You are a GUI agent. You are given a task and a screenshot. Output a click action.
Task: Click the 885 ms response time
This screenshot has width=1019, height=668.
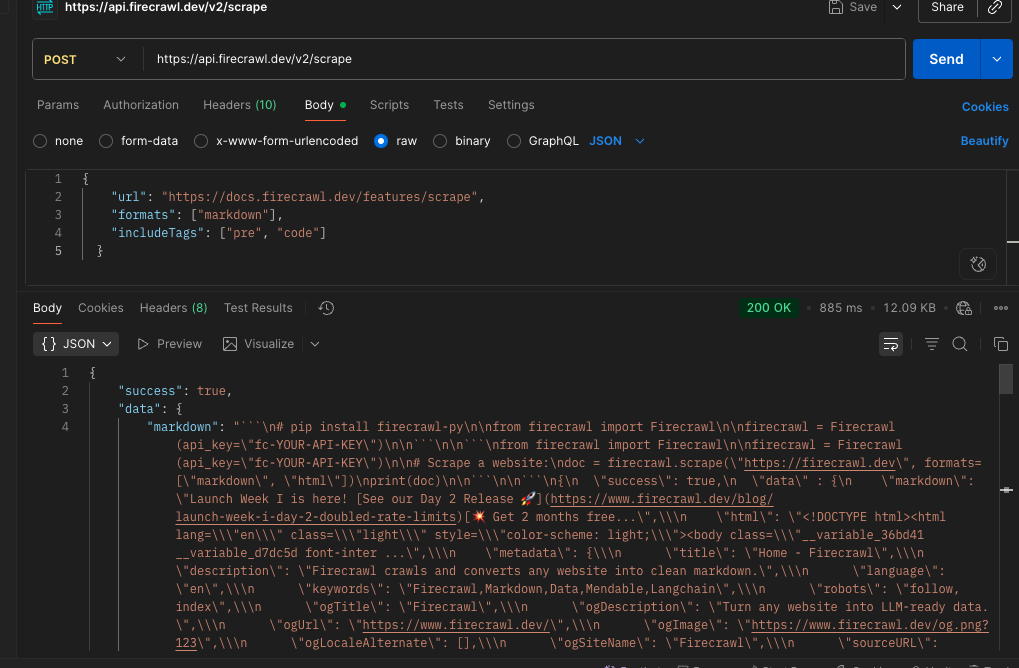tap(840, 308)
